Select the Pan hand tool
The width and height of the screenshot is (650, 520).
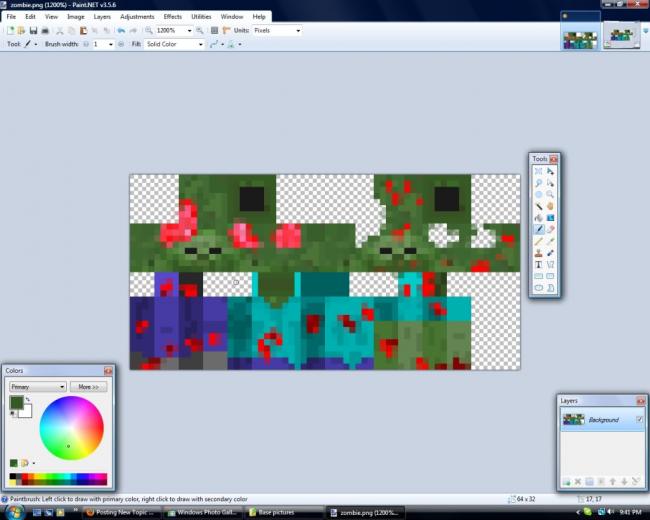(x=550, y=206)
